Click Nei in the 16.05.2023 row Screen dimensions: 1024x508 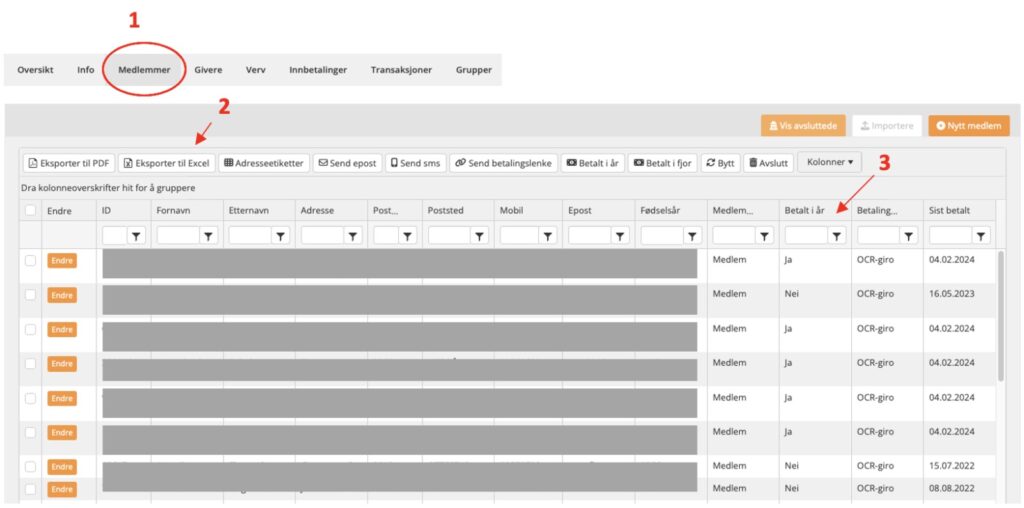click(792, 294)
